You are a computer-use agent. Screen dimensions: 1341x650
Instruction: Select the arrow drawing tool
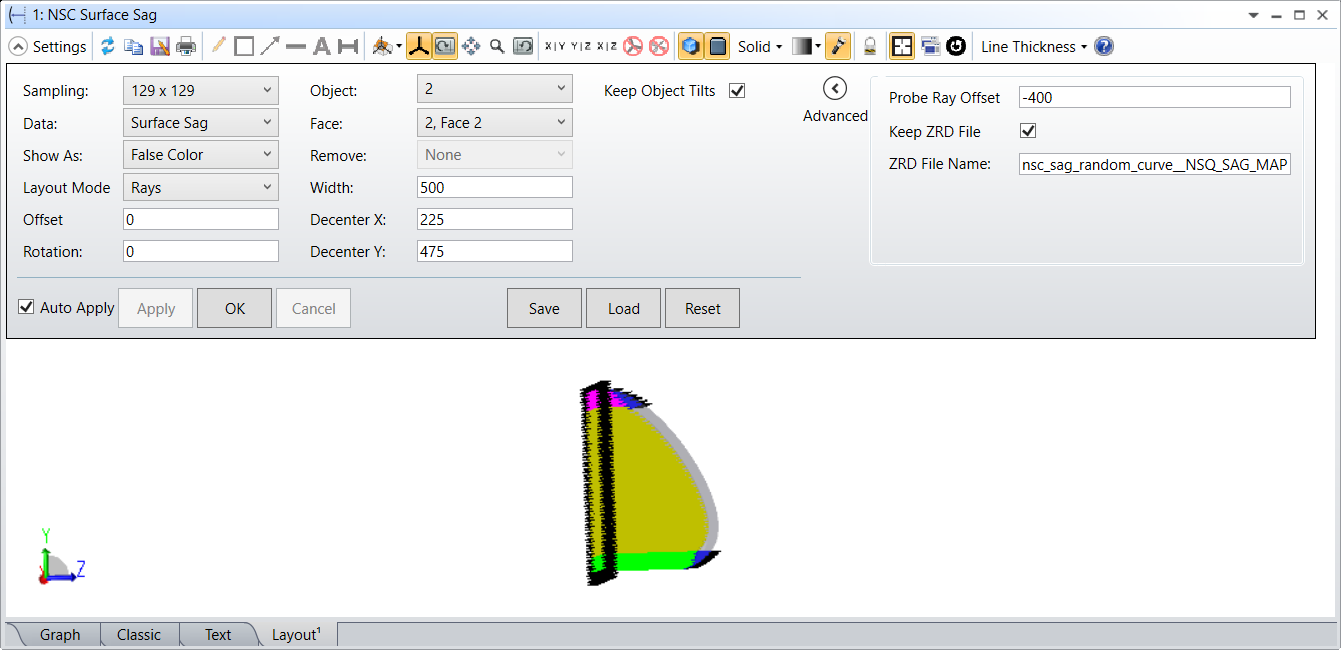pyautogui.click(x=270, y=46)
